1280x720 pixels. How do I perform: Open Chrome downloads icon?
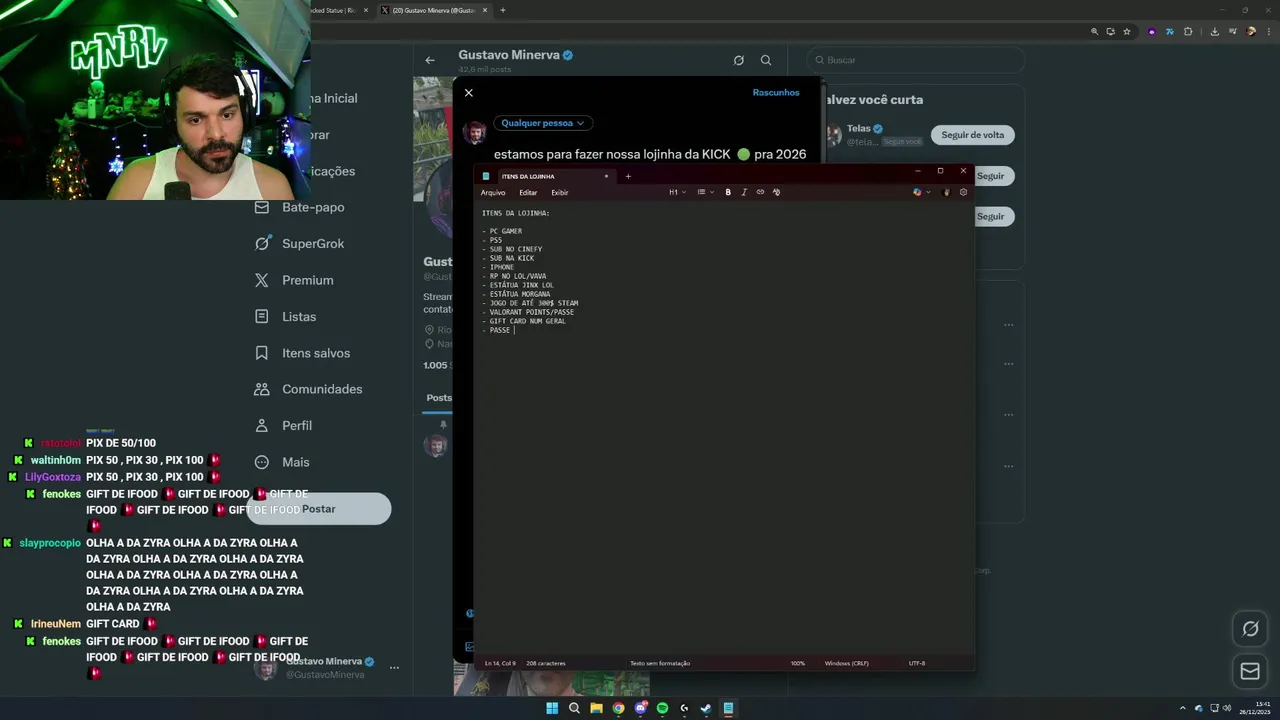click(1214, 31)
